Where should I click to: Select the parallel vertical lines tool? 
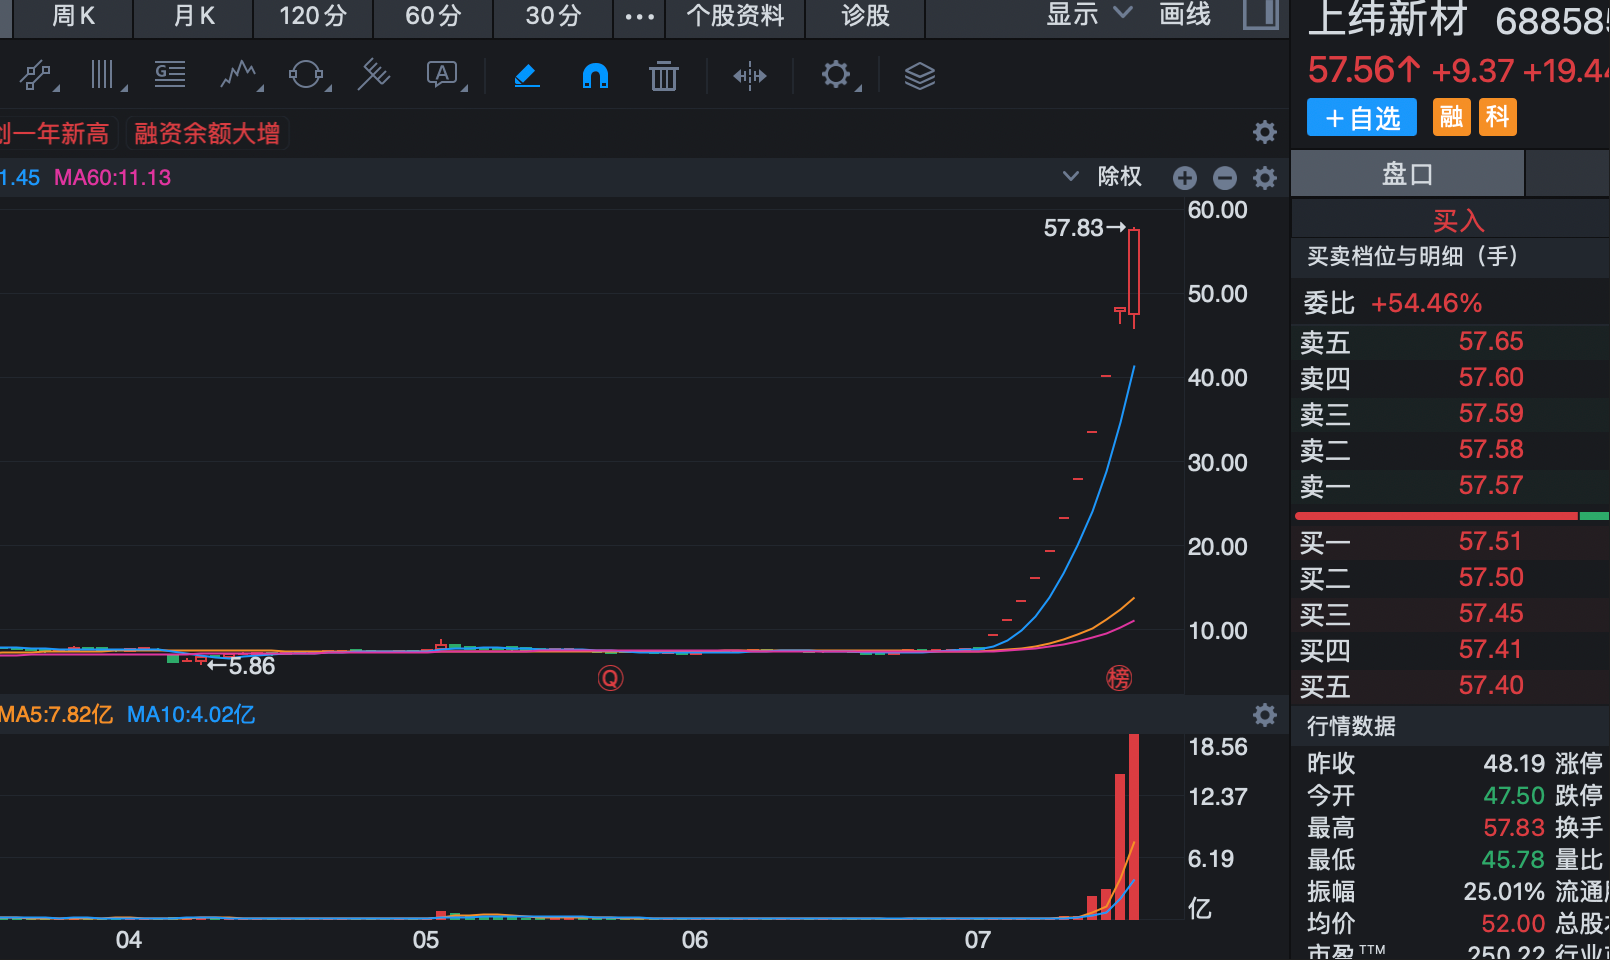[104, 75]
